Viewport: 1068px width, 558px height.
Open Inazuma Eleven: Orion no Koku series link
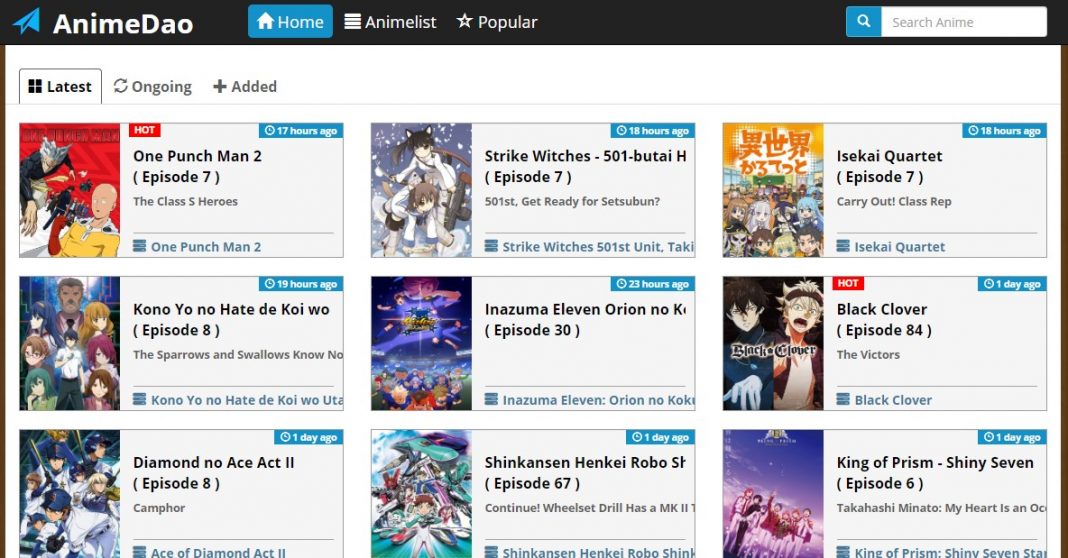click(598, 400)
